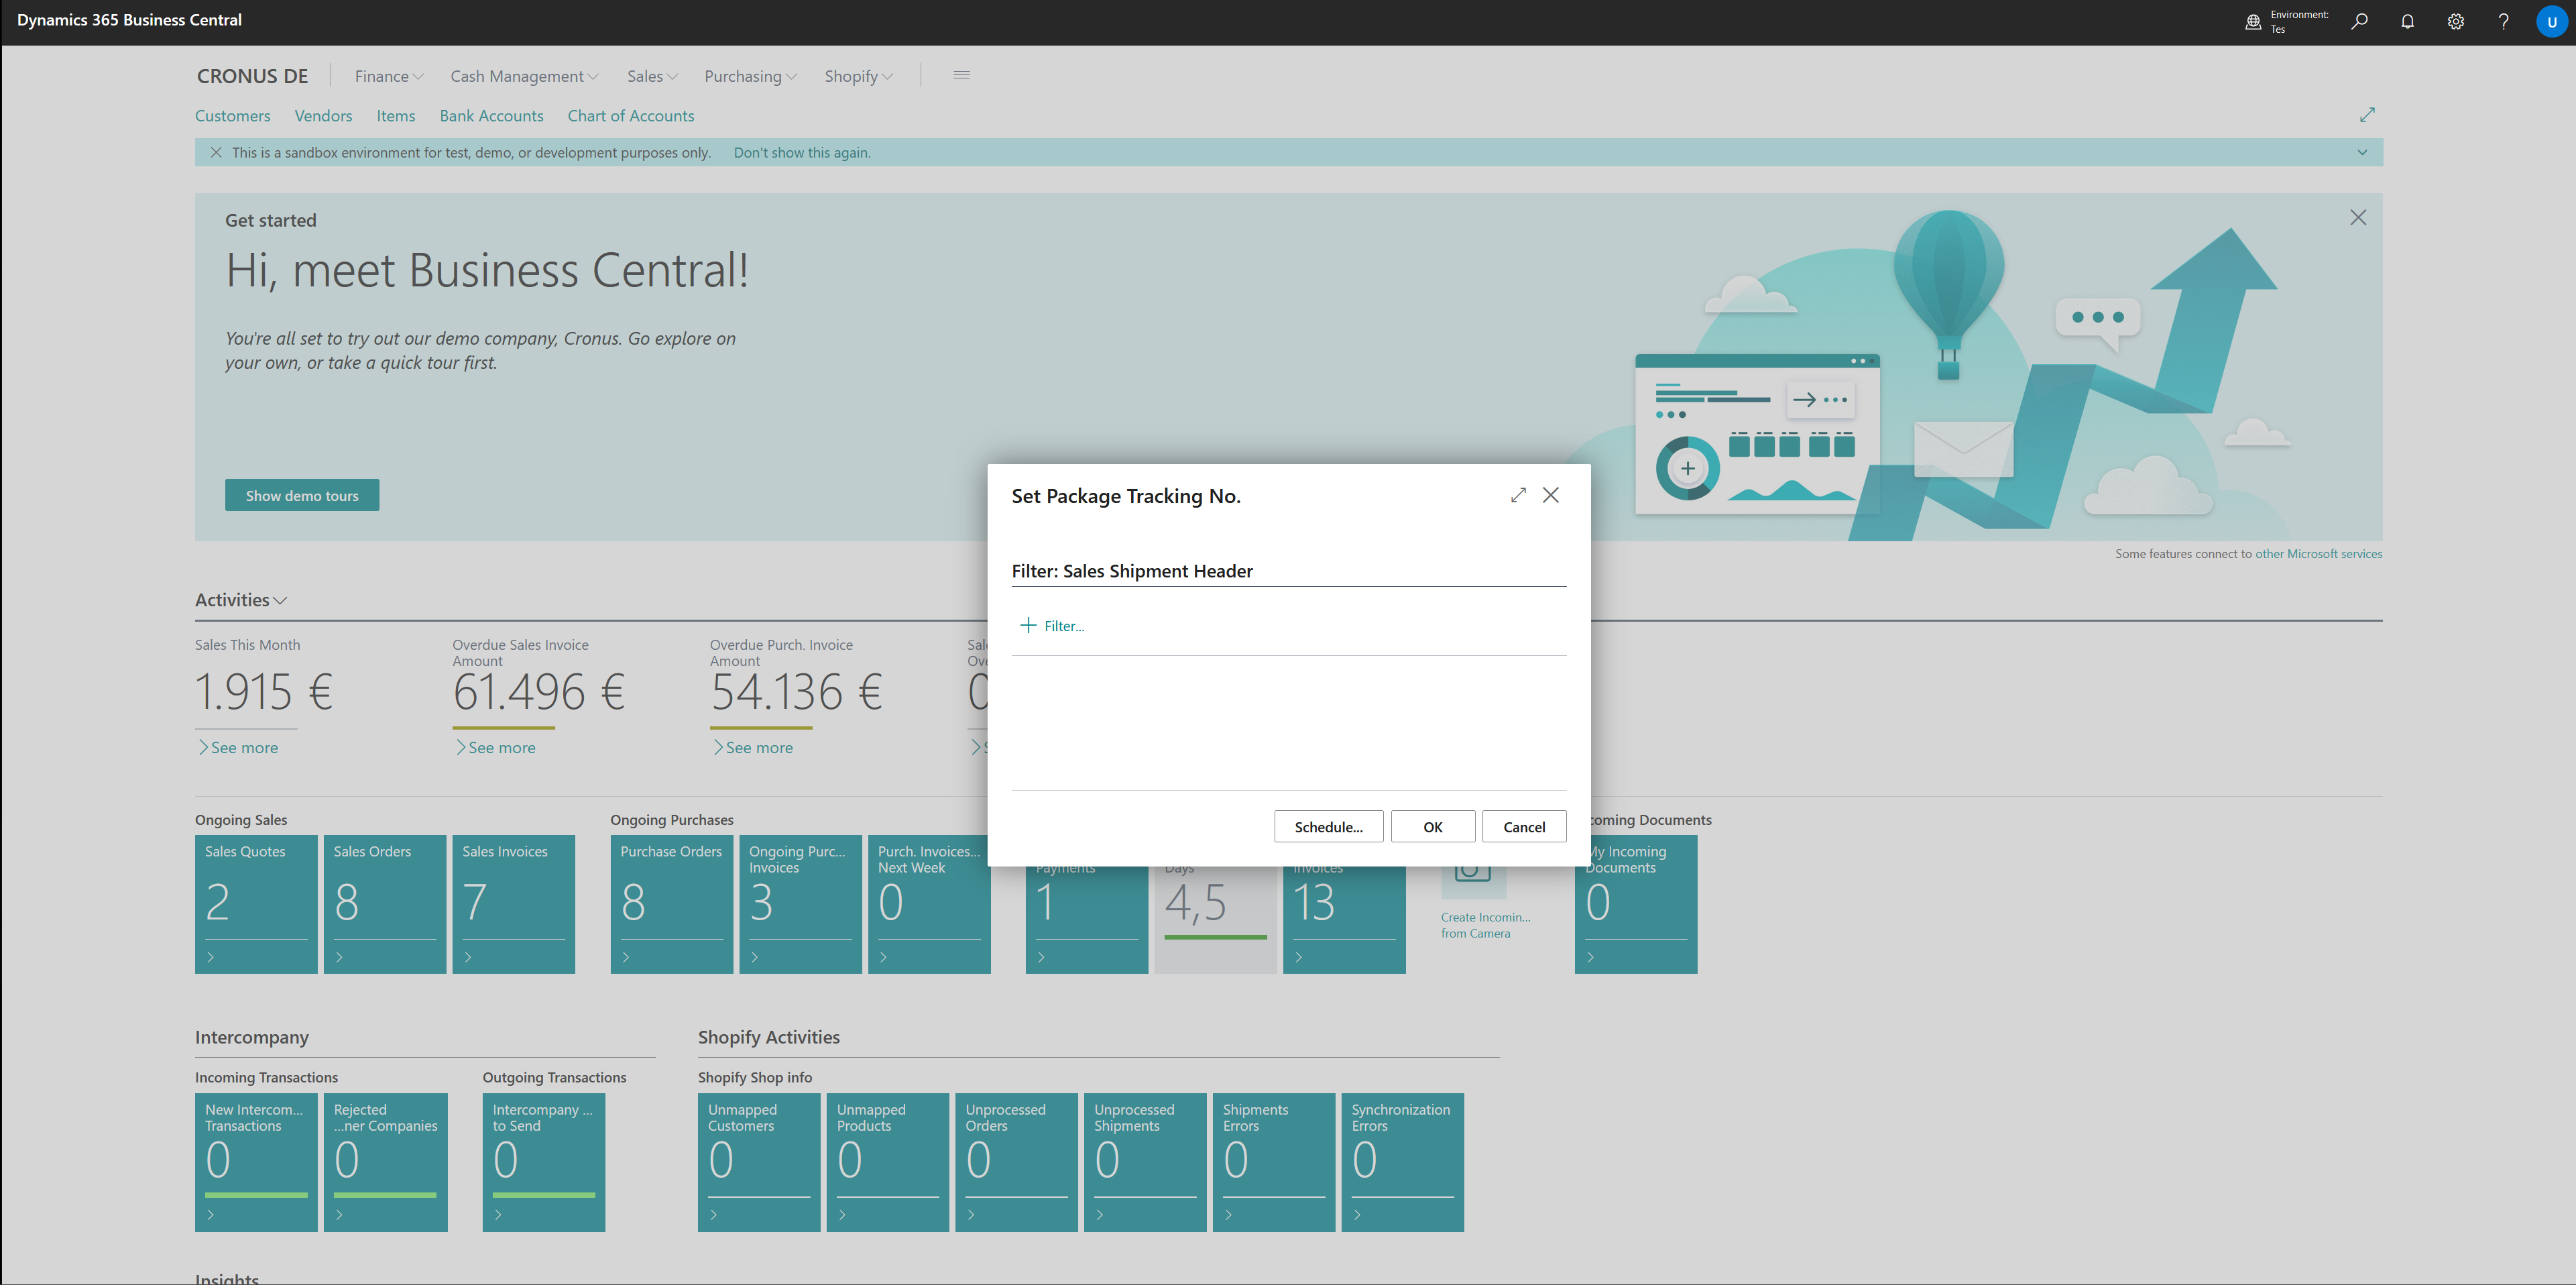Collapse the Activities section chevron
This screenshot has height=1285, width=2576.
tap(281, 600)
